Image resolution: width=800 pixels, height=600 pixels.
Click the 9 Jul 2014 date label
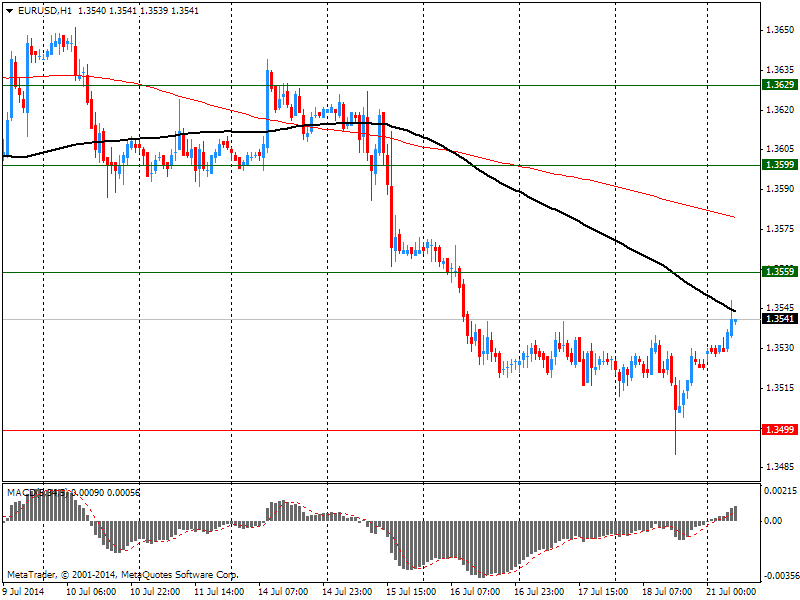pyautogui.click(x=24, y=592)
